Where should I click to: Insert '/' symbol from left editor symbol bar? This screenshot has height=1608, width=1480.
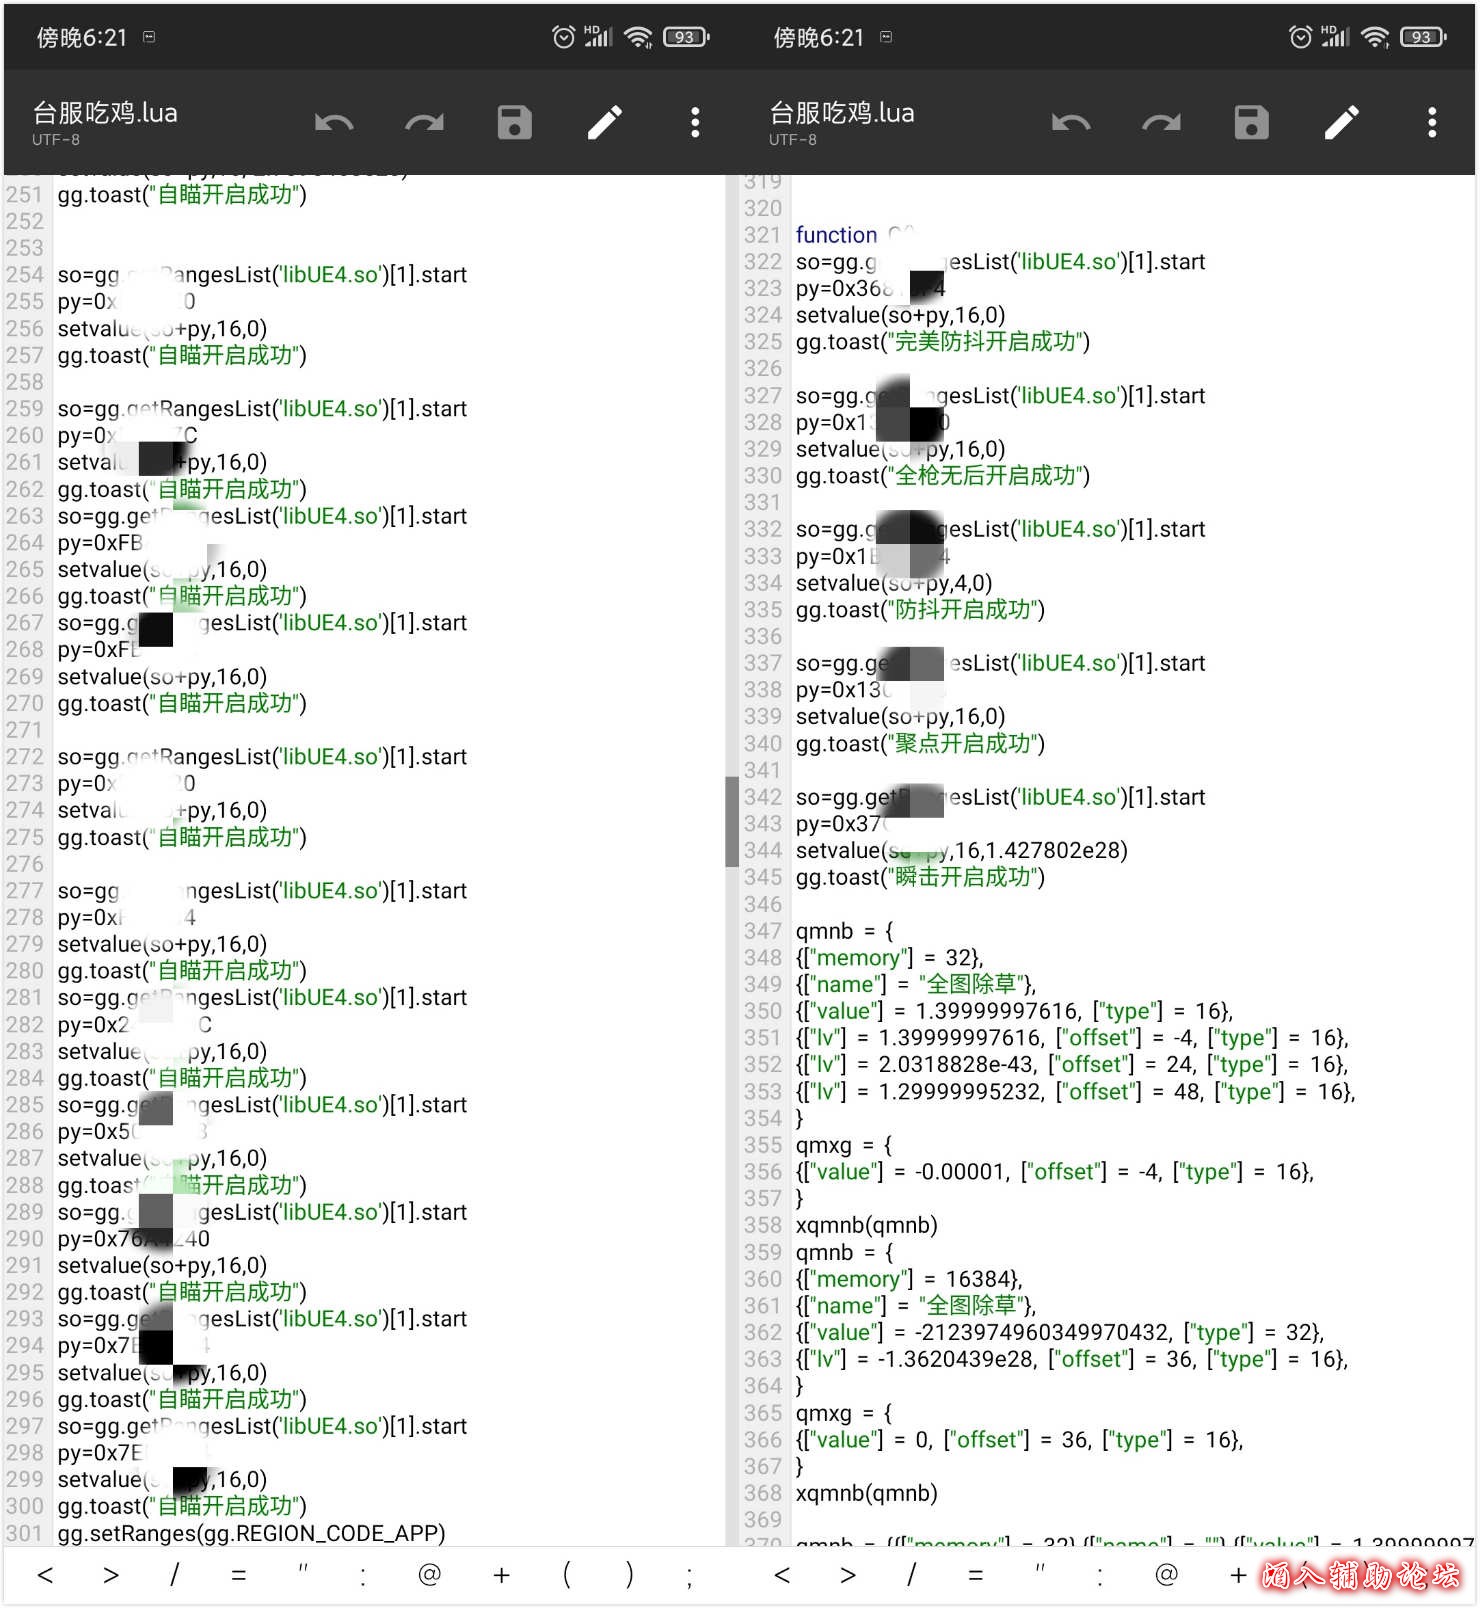coord(174,1575)
